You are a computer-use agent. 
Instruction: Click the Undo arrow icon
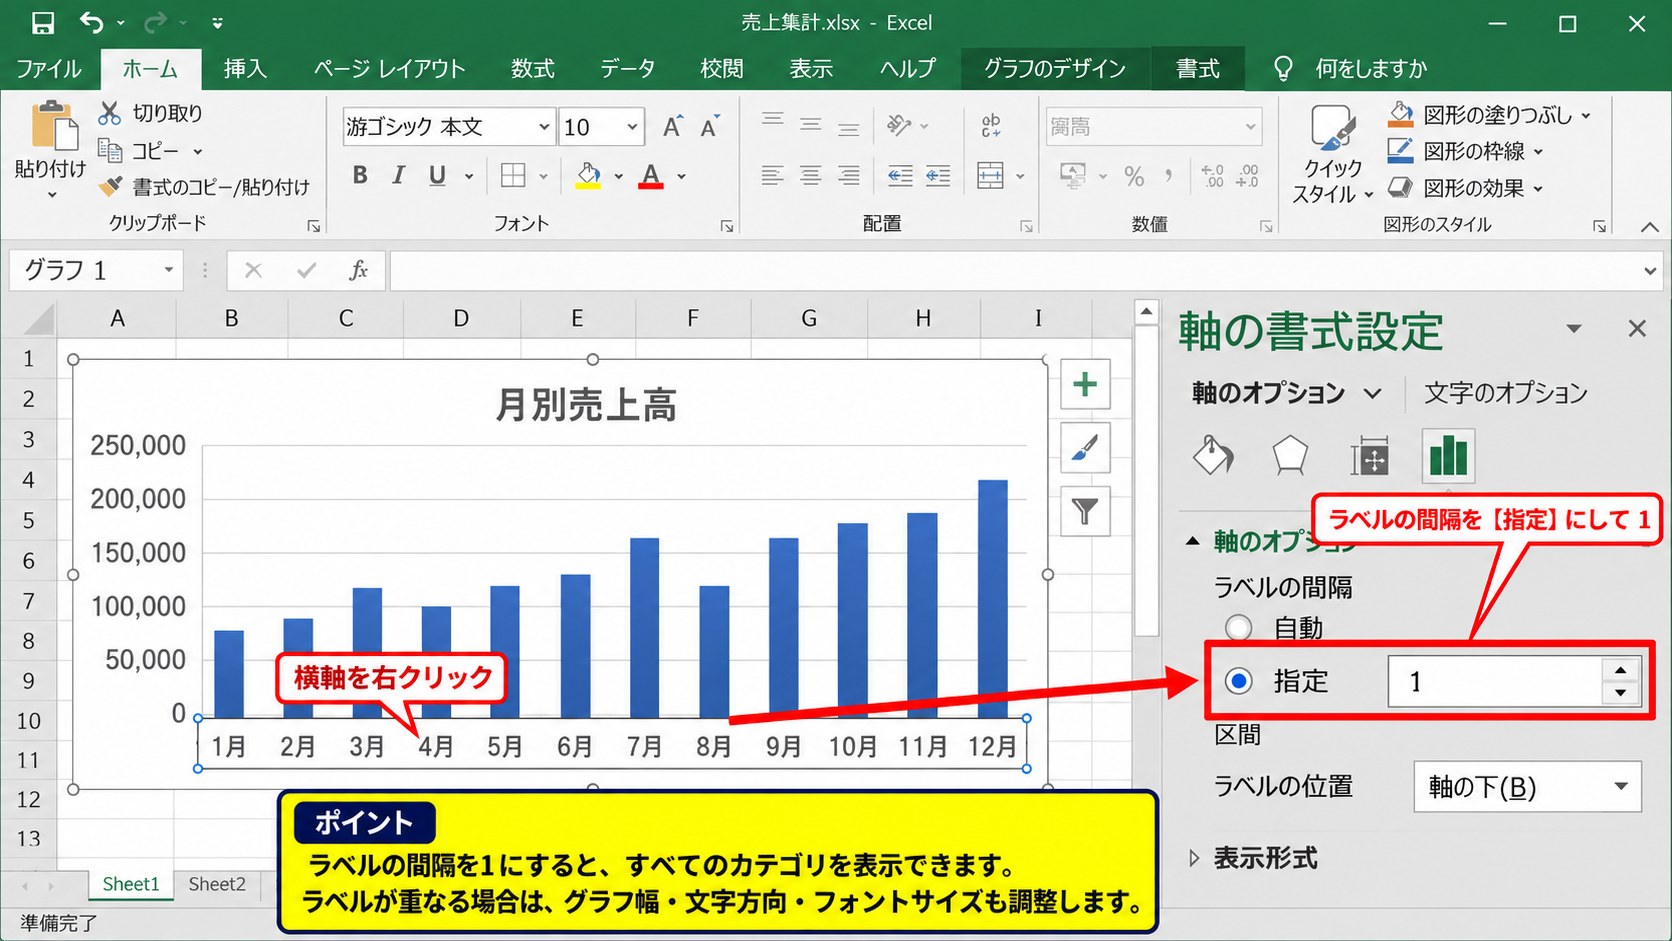[x=92, y=23]
